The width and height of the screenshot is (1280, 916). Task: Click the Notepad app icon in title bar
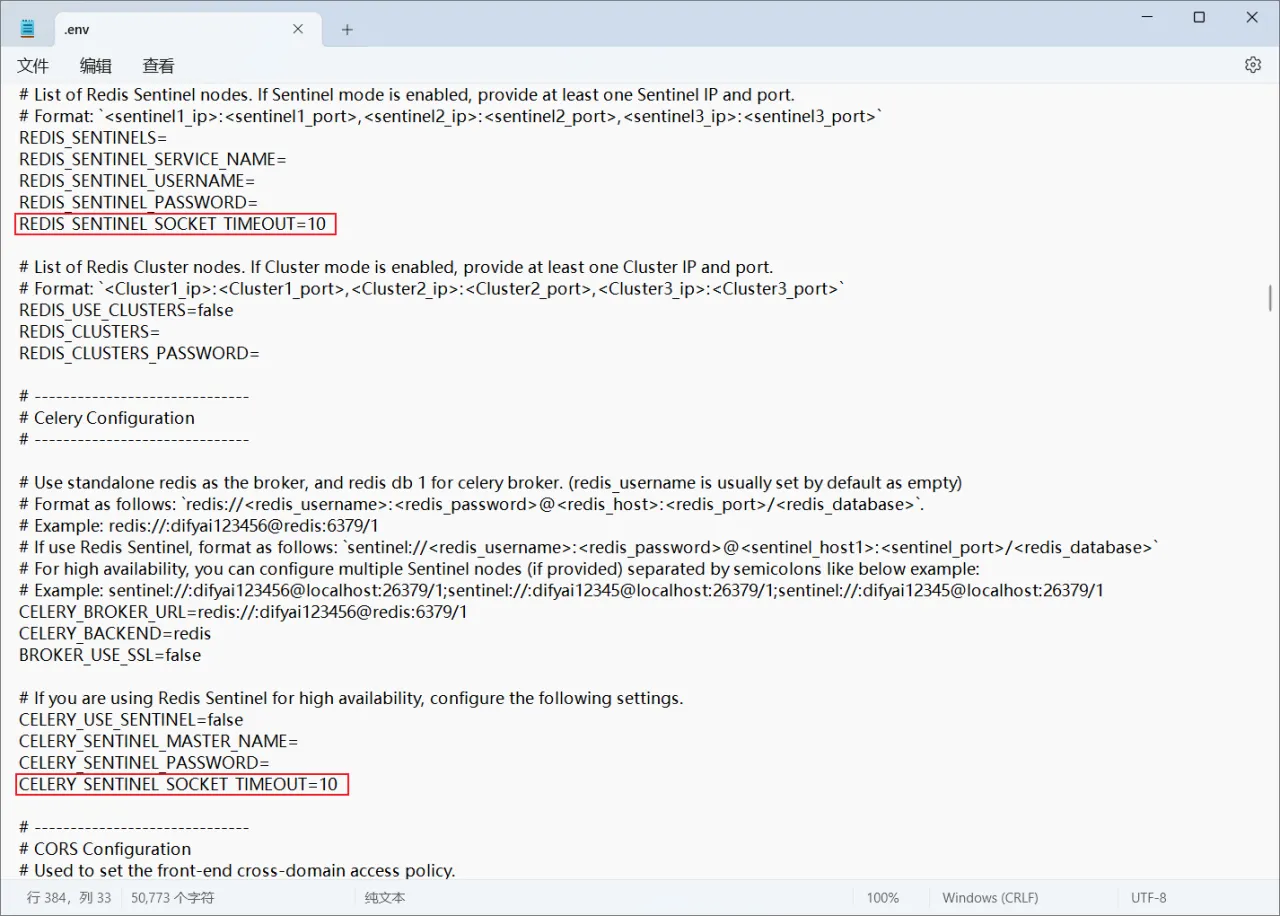[x=28, y=29]
